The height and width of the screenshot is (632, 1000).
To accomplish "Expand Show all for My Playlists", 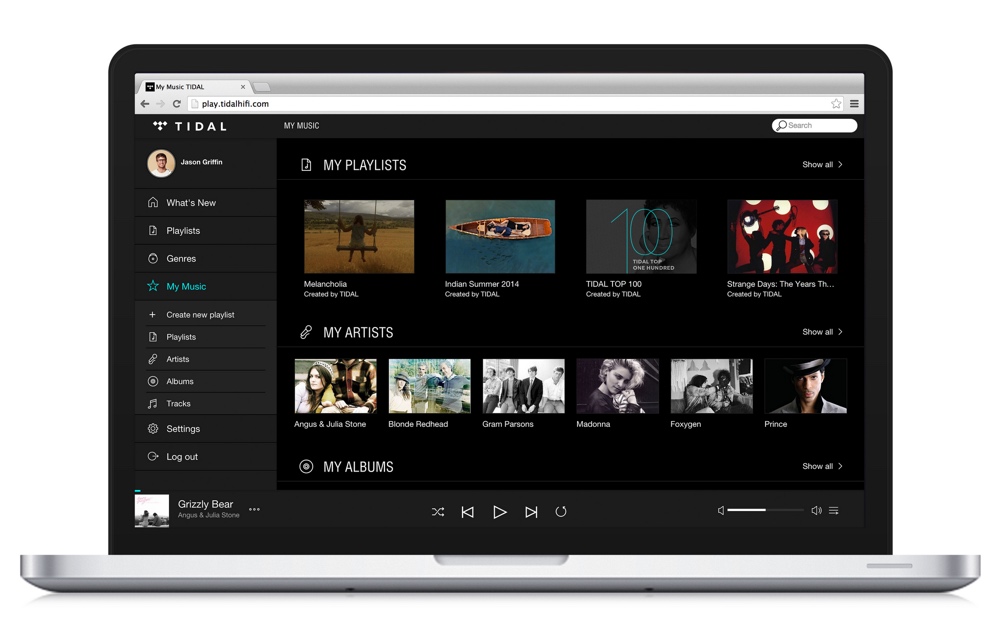I will [822, 165].
